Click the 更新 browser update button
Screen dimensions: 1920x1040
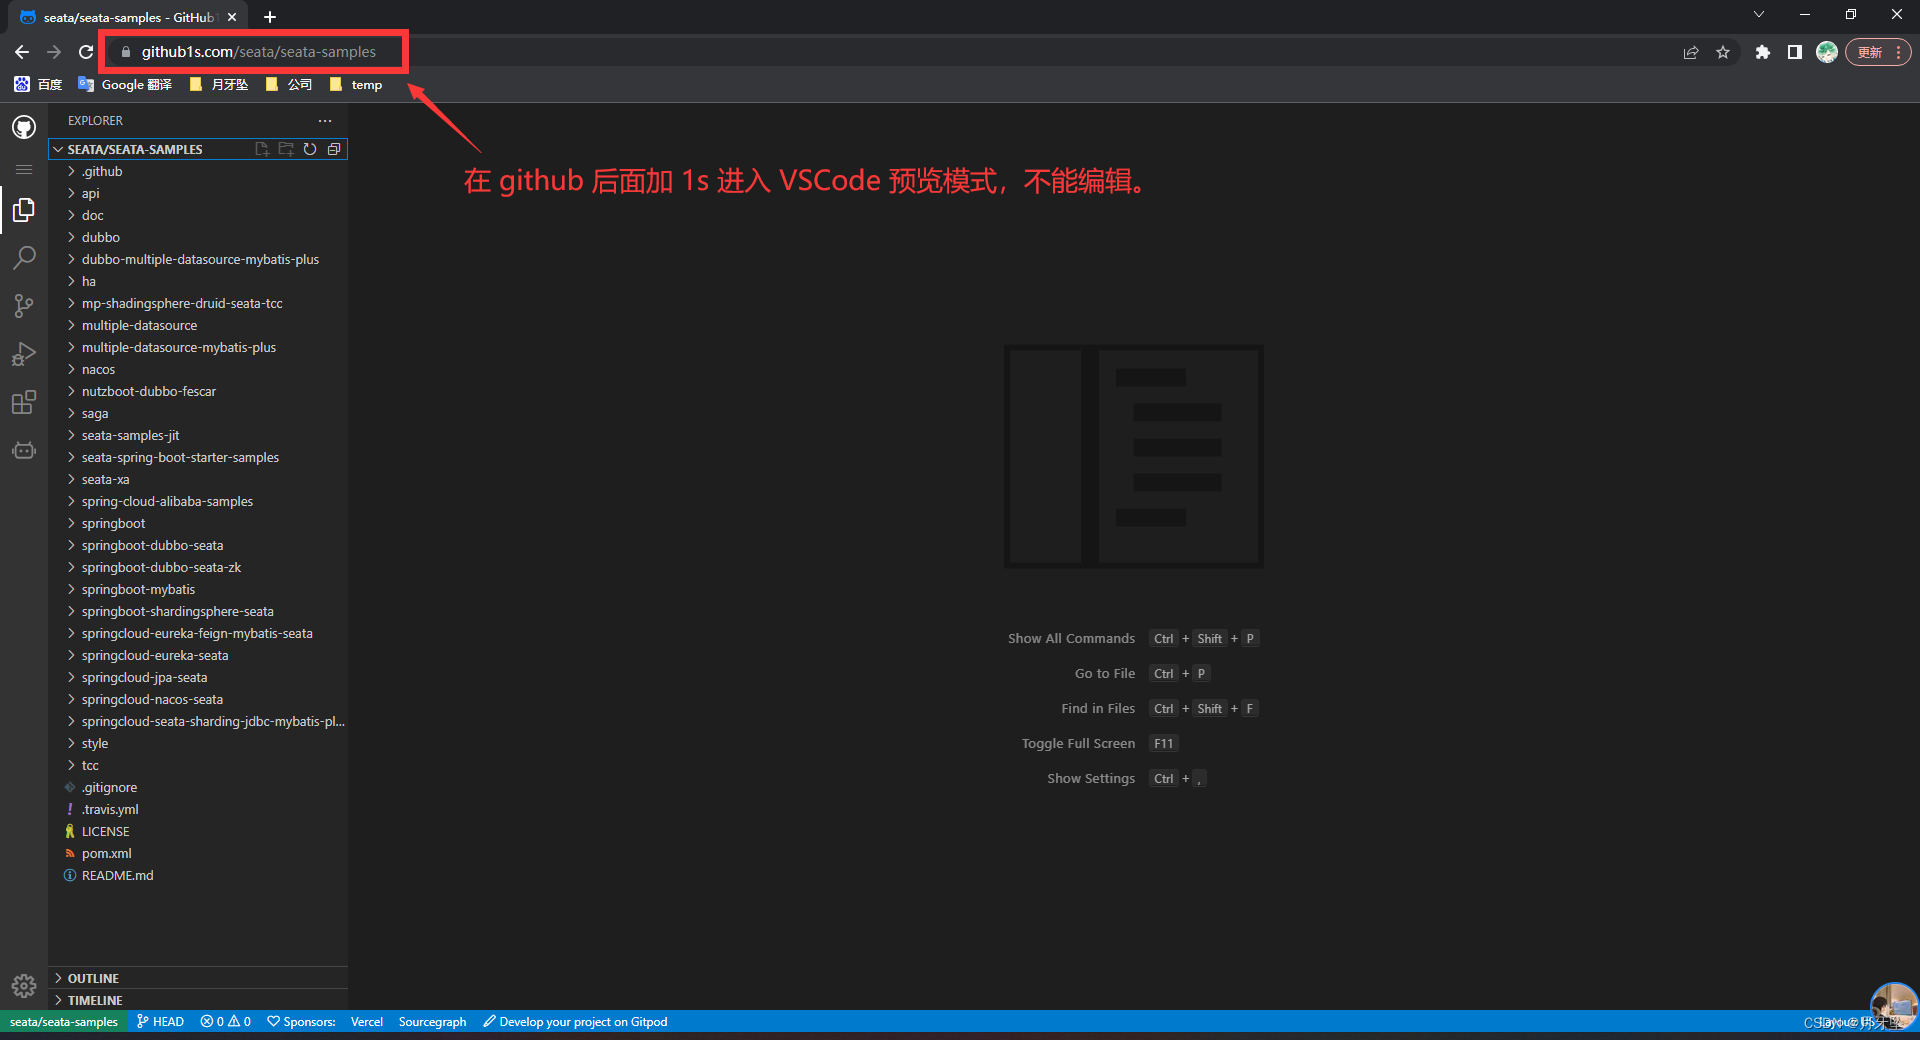(x=1879, y=52)
